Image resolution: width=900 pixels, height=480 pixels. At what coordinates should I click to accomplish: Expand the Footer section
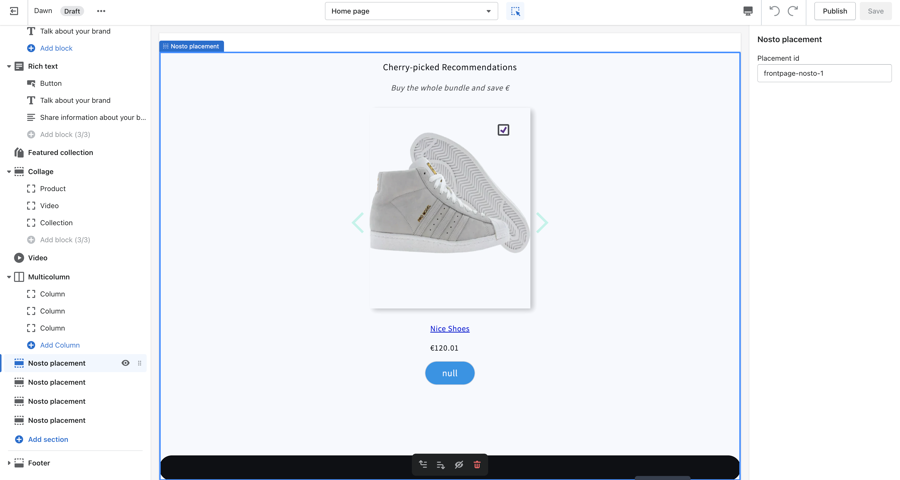click(9, 463)
